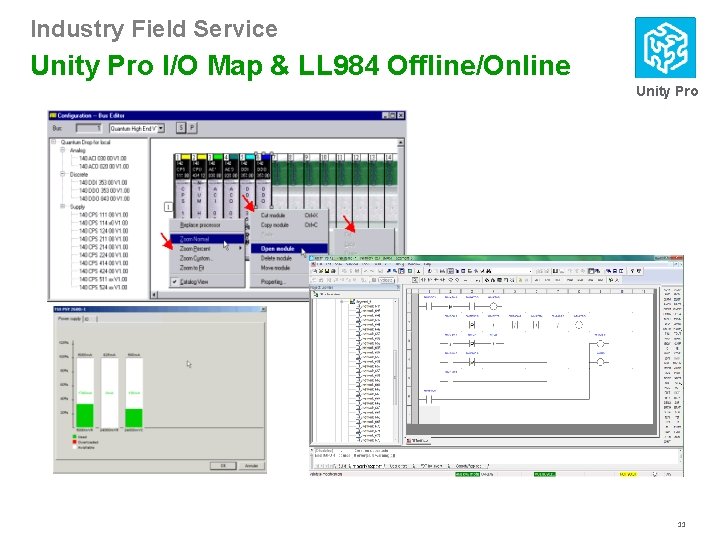Select 140 CPS 214 00 V1.00 supply entry

tap(103, 247)
